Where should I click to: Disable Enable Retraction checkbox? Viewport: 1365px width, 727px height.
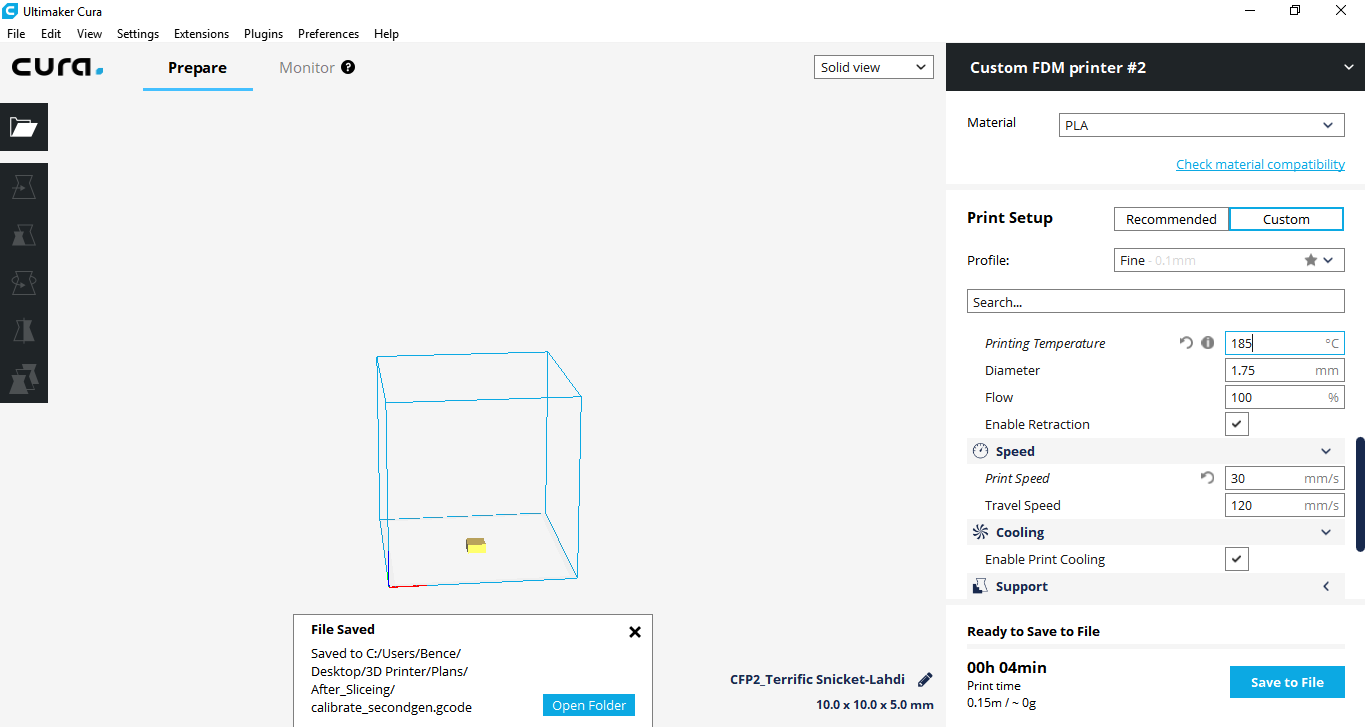coord(1236,423)
